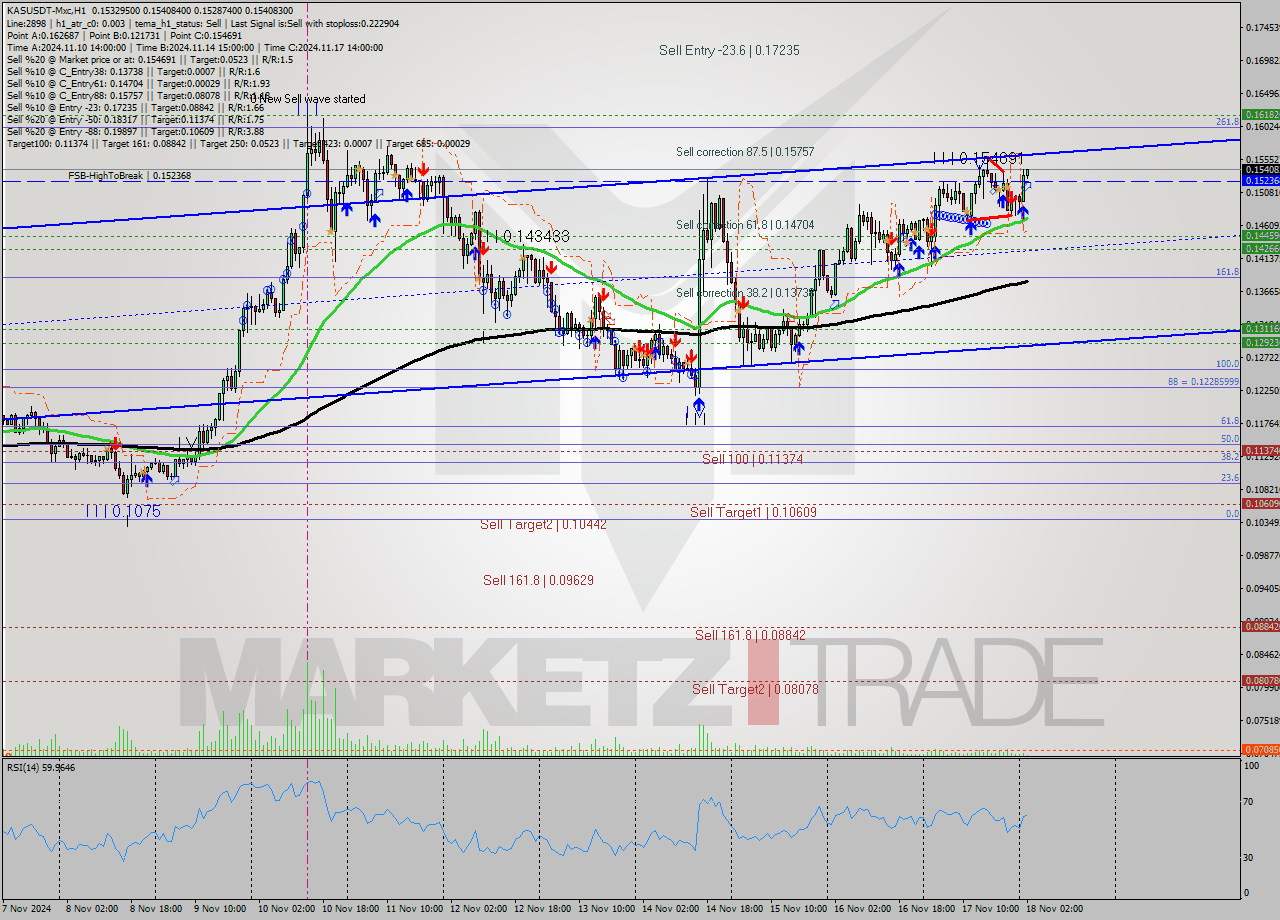Image resolution: width=1280 pixels, height=920 pixels.
Task: Click the 'Sell Target2 | 0.08078' label
Action: [755, 689]
